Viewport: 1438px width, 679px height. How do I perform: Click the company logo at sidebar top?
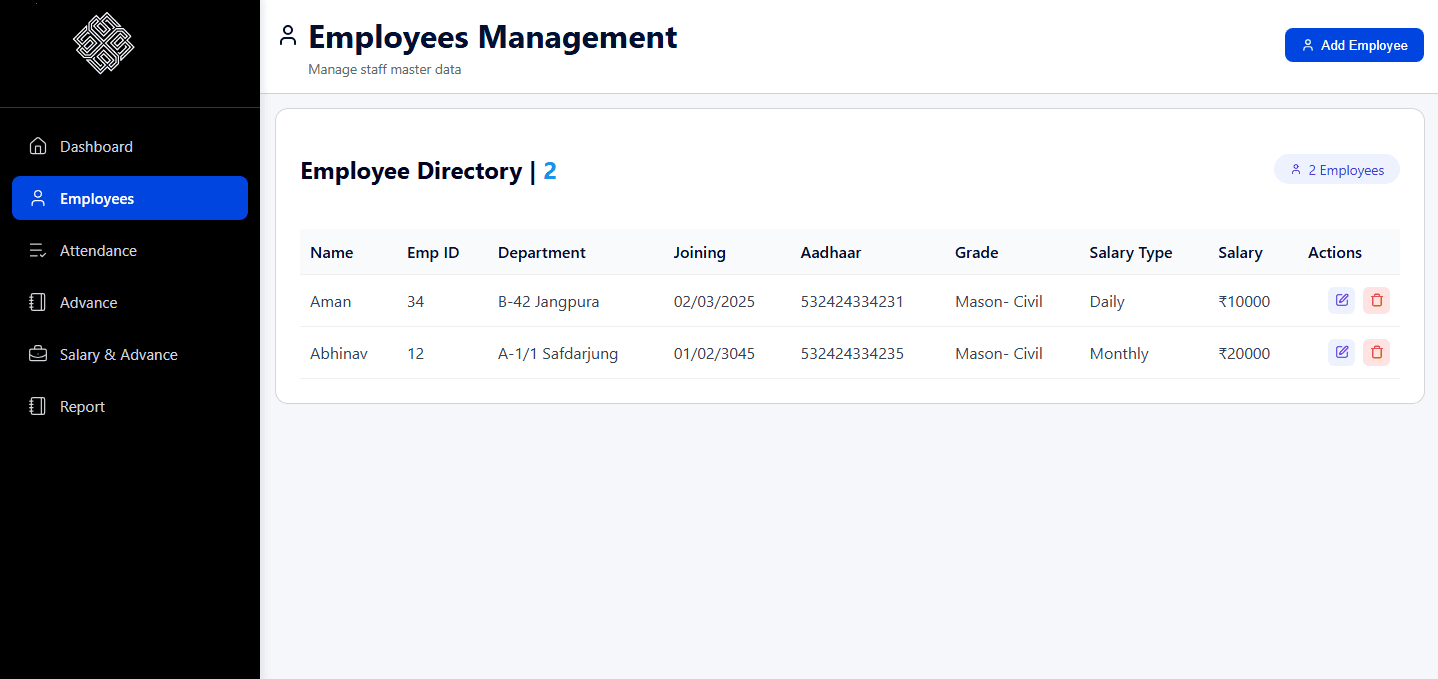pos(102,43)
